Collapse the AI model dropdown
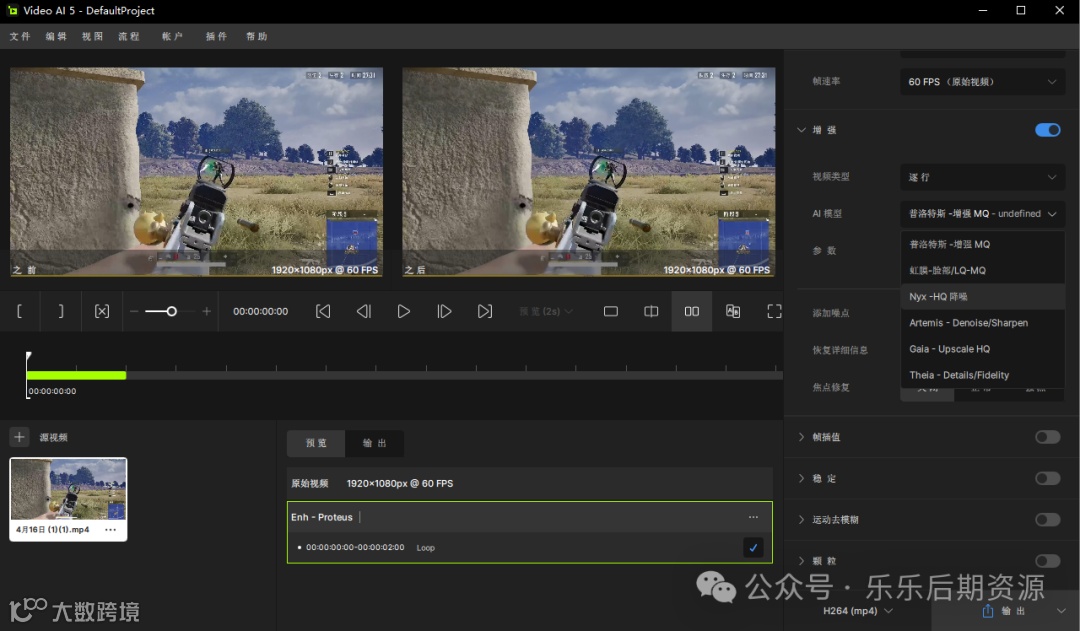Screen dimensions: 1080x631 pyautogui.click(x=982, y=214)
